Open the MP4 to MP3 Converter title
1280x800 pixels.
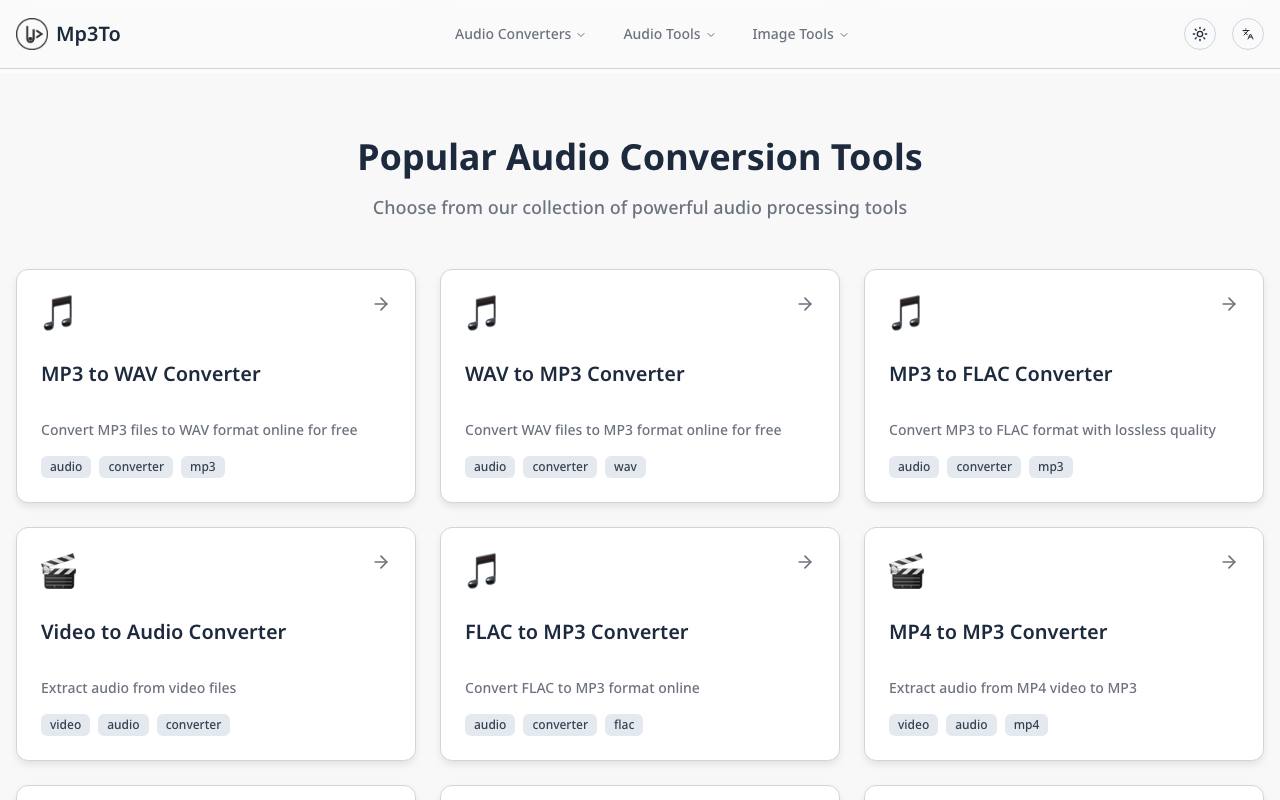click(x=998, y=632)
